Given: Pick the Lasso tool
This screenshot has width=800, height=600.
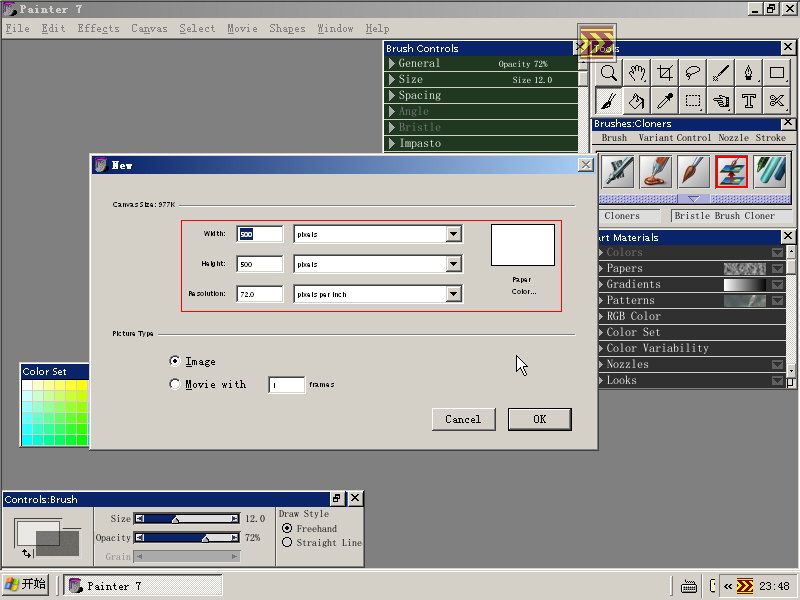Looking at the screenshot, I should [x=693, y=73].
